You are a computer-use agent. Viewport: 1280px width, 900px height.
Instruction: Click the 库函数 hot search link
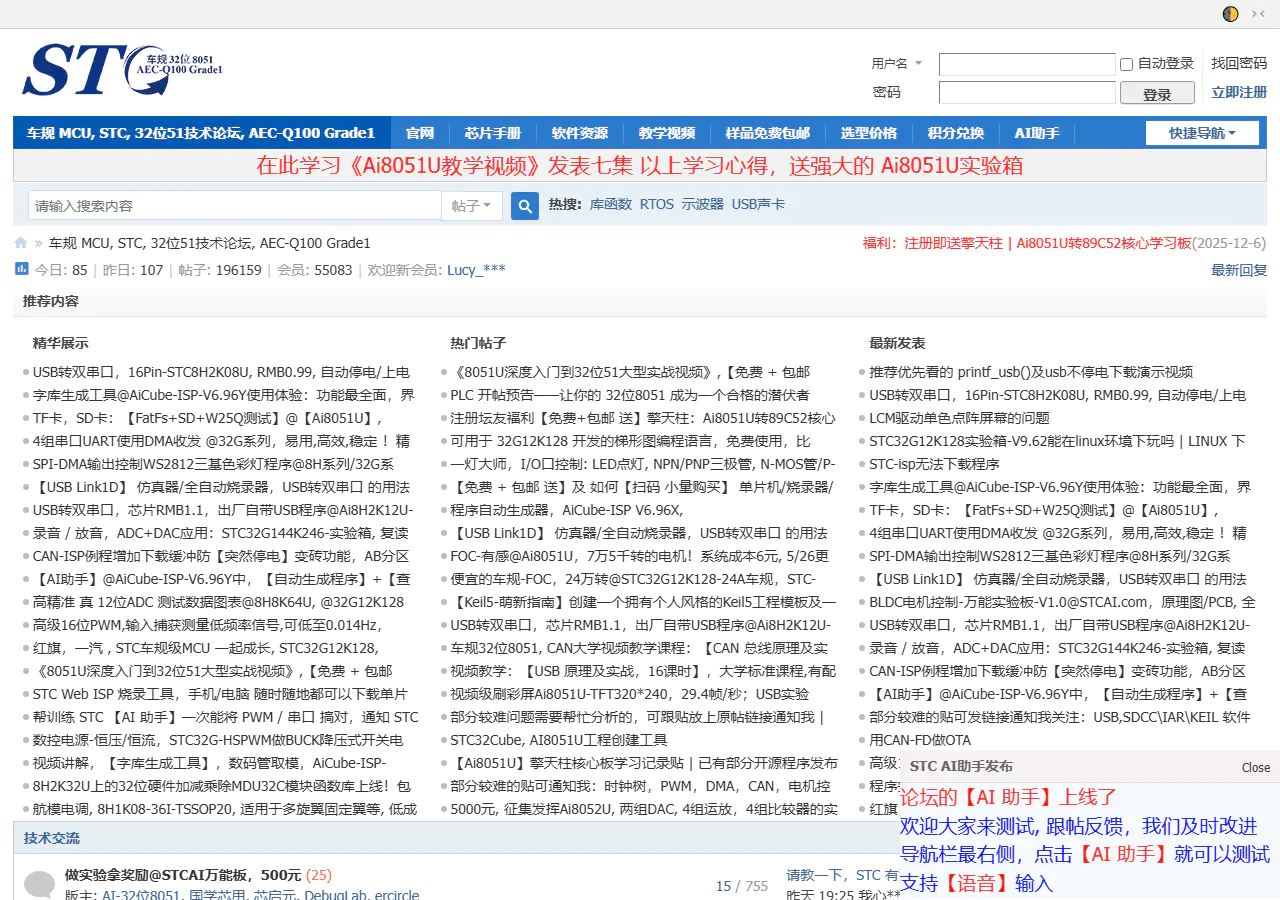pyautogui.click(x=611, y=204)
